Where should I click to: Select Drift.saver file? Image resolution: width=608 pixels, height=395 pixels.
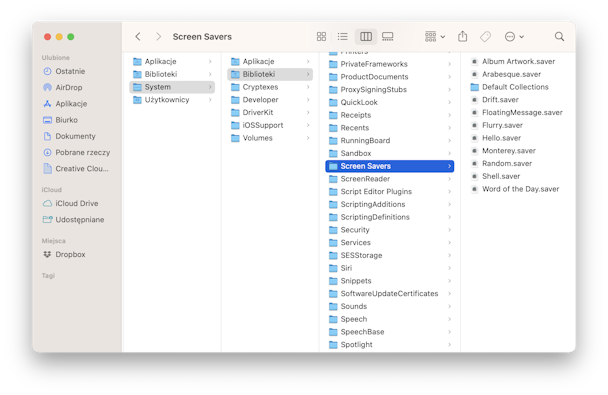[x=494, y=100]
